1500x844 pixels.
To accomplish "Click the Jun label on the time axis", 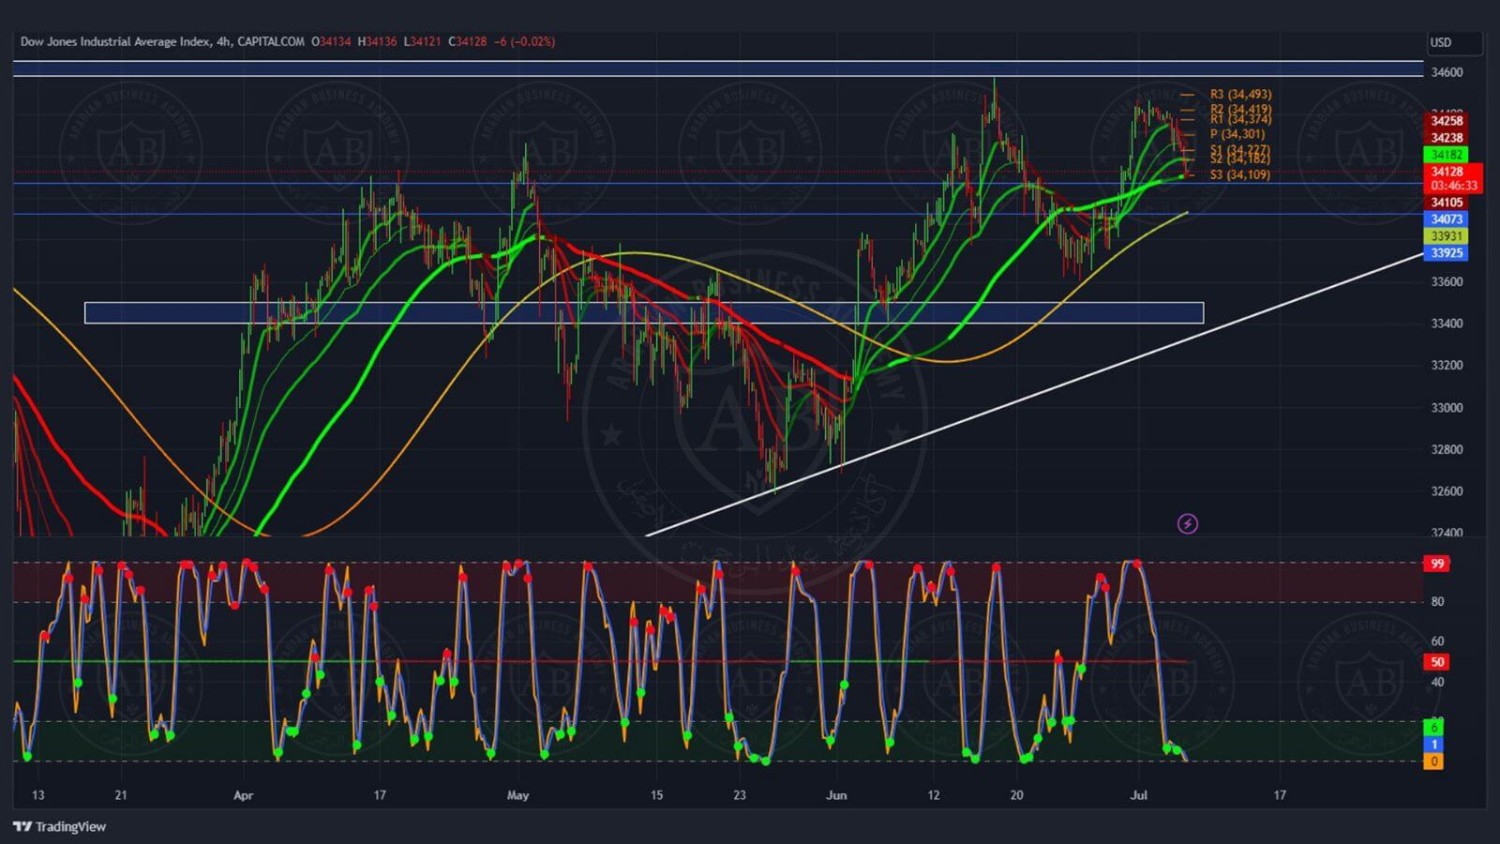I will click(x=836, y=796).
